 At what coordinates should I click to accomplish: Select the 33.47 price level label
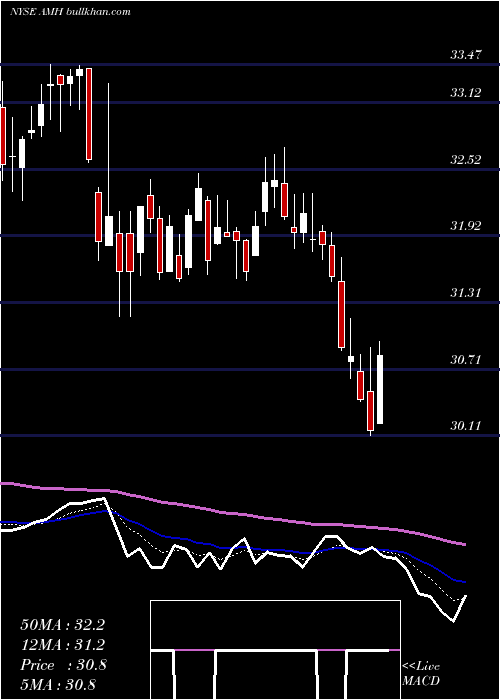point(466,55)
